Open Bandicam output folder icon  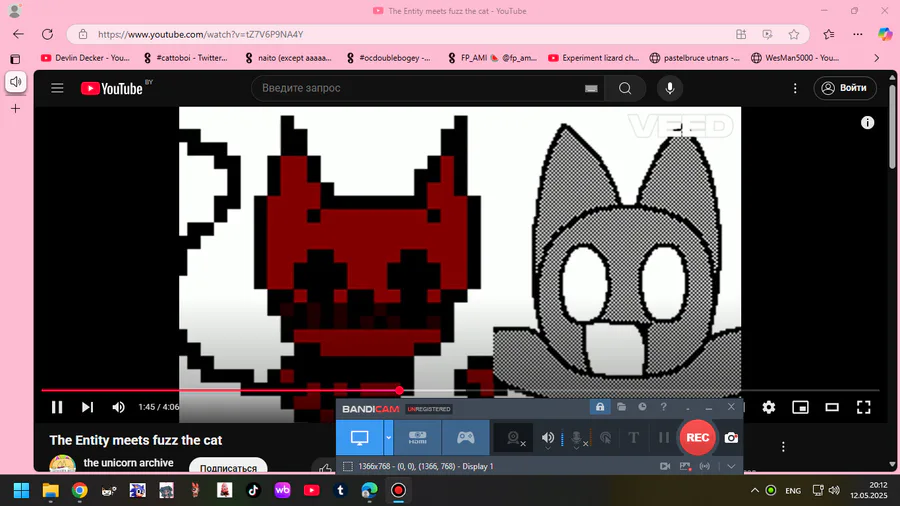coord(622,407)
